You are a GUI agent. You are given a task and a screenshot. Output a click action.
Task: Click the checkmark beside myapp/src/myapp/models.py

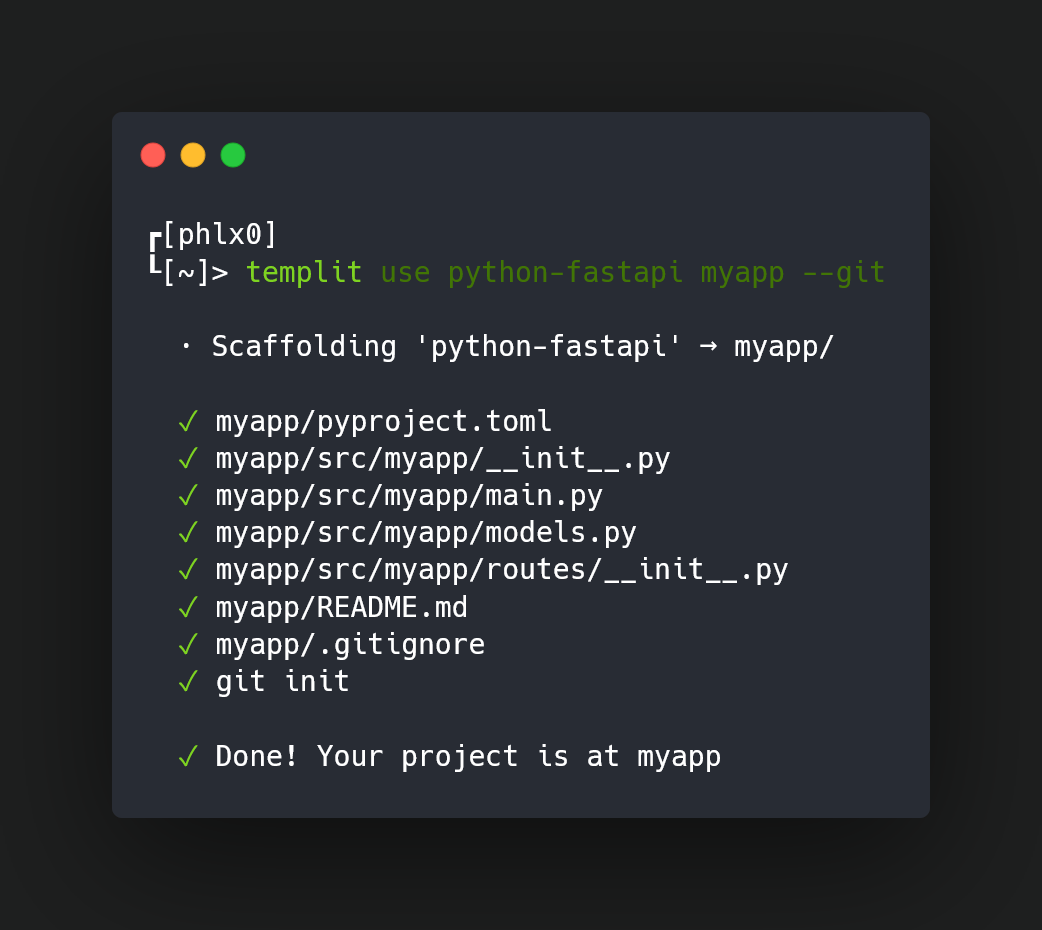click(187, 533)
